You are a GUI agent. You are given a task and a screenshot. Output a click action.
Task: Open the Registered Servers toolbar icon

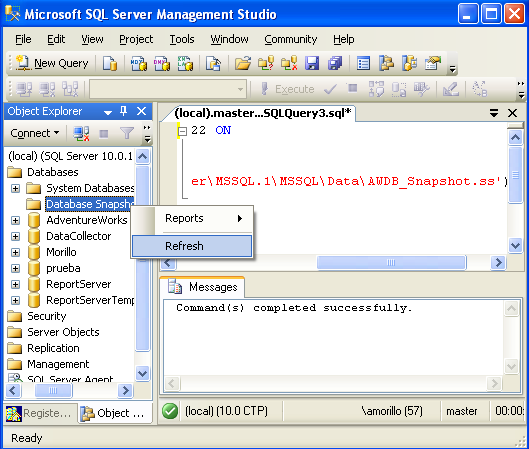tap(363, 63)
